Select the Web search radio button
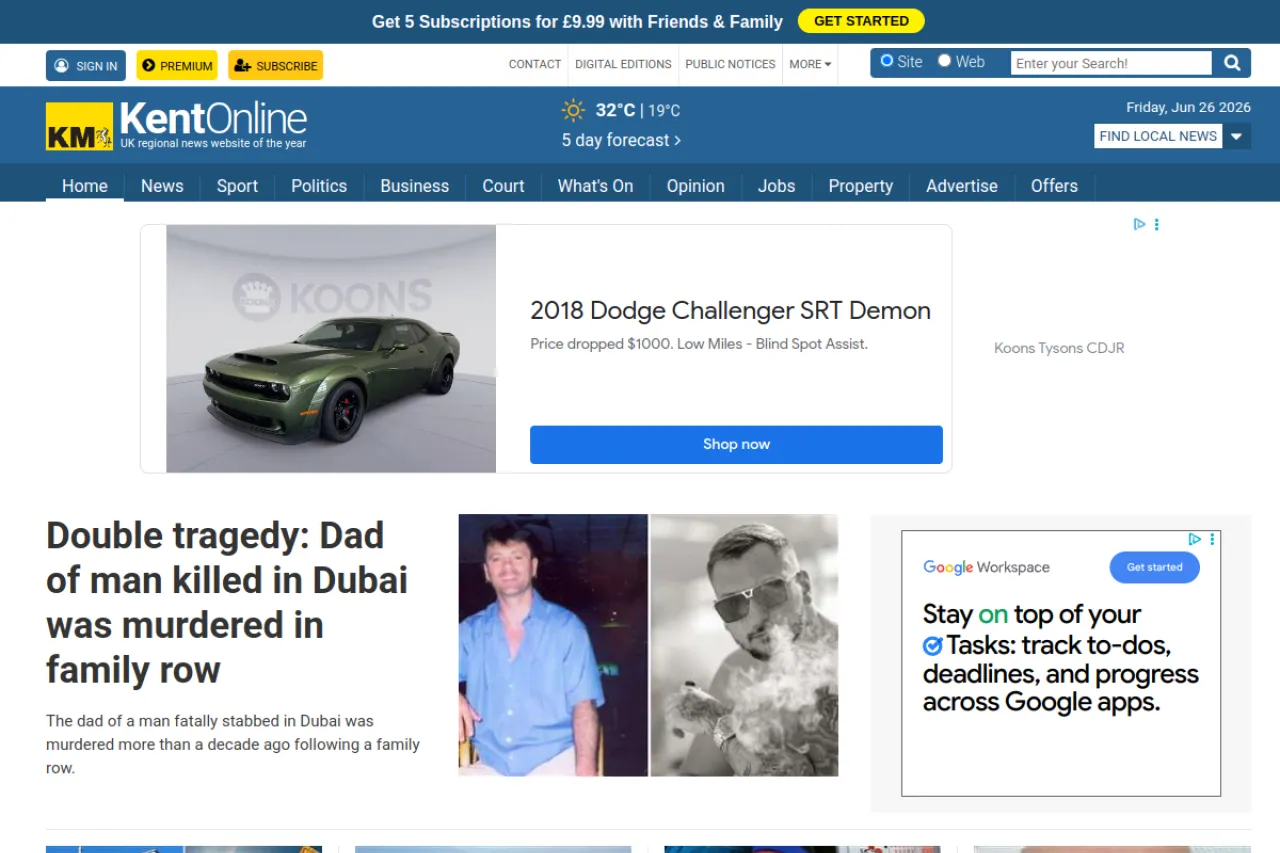 point(944,61)
